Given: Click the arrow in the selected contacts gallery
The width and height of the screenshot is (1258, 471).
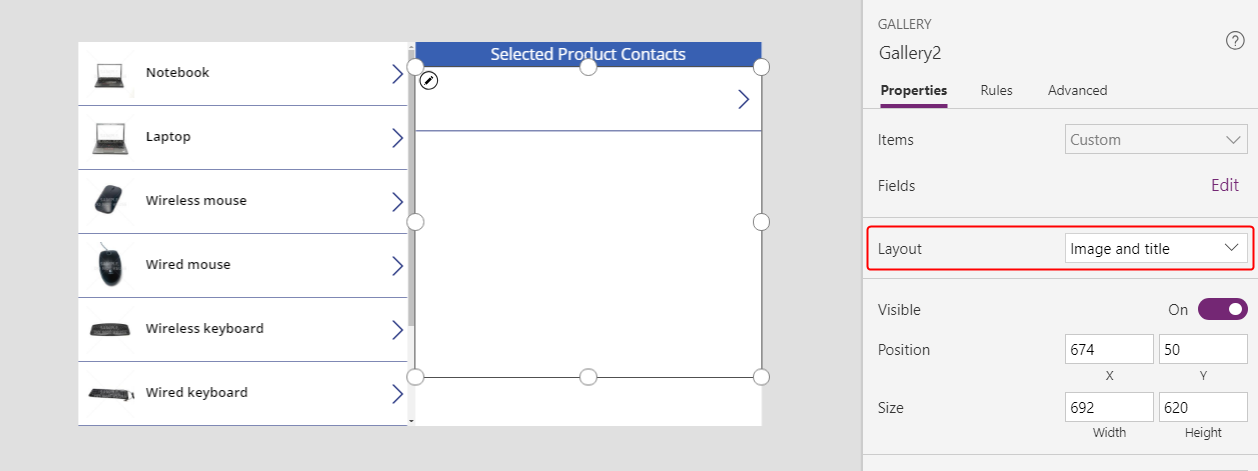Looking at the screenshot, I should coord(743,99).
